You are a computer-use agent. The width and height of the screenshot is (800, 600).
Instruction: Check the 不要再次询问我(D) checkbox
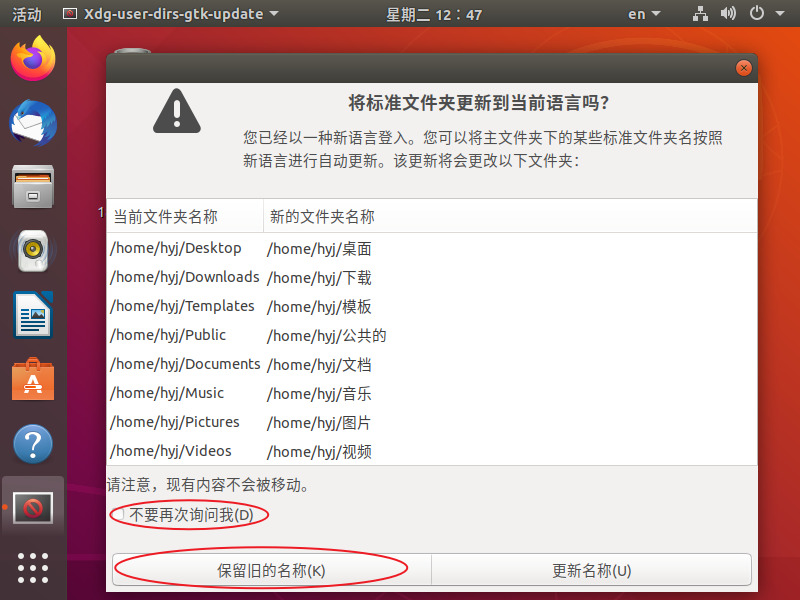119,514
